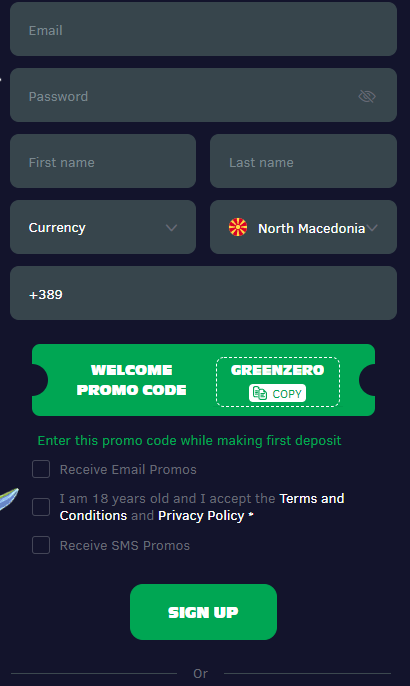
Task: Click the country selector chevron arrow
Action: point(372,228)
